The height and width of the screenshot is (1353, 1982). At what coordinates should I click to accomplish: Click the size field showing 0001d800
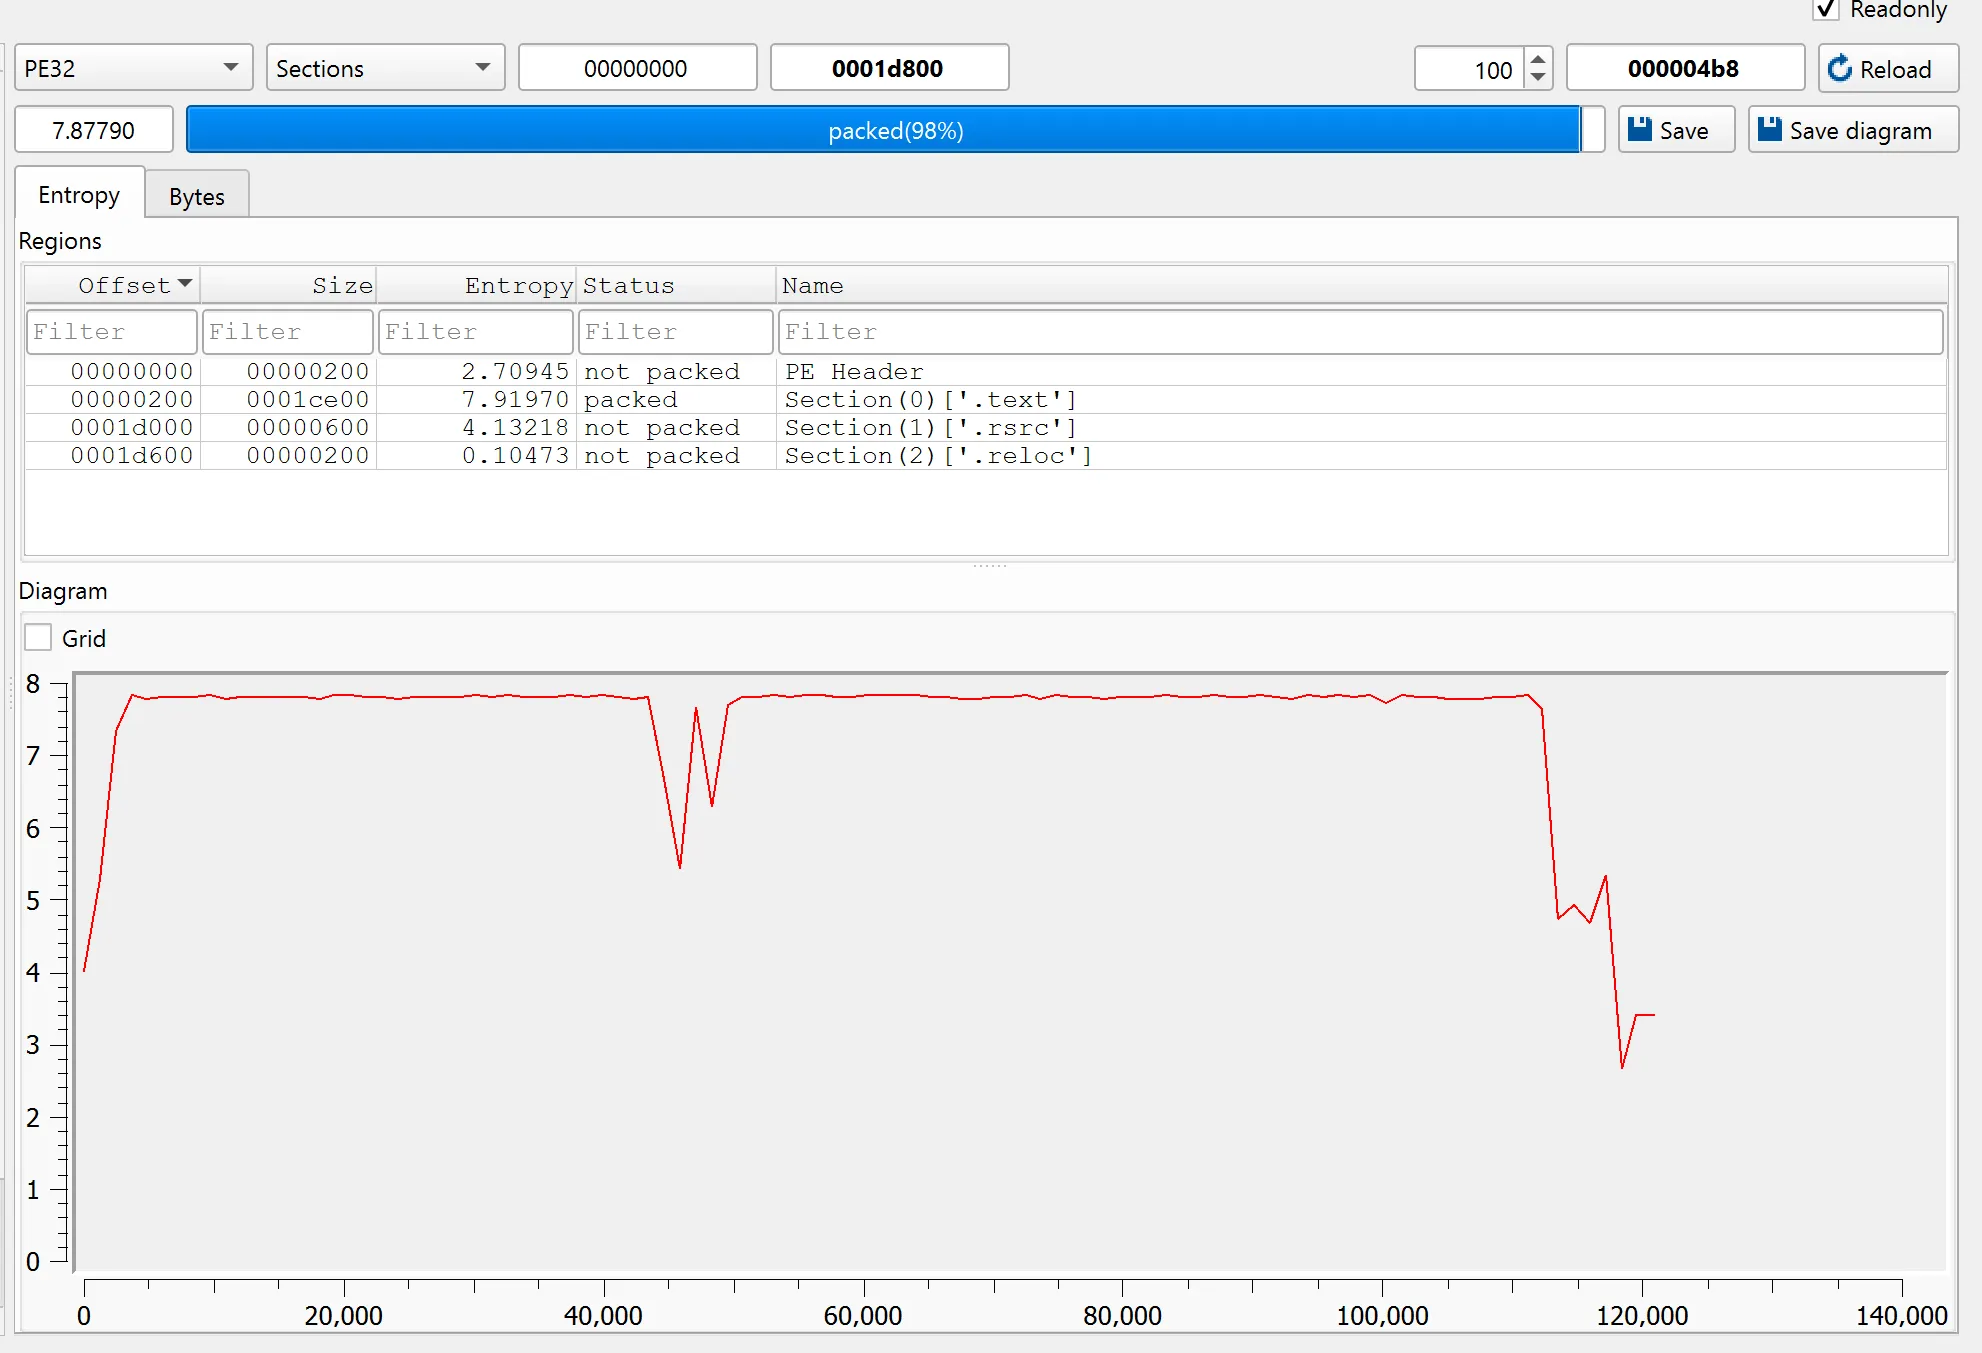tap(888, 68)
